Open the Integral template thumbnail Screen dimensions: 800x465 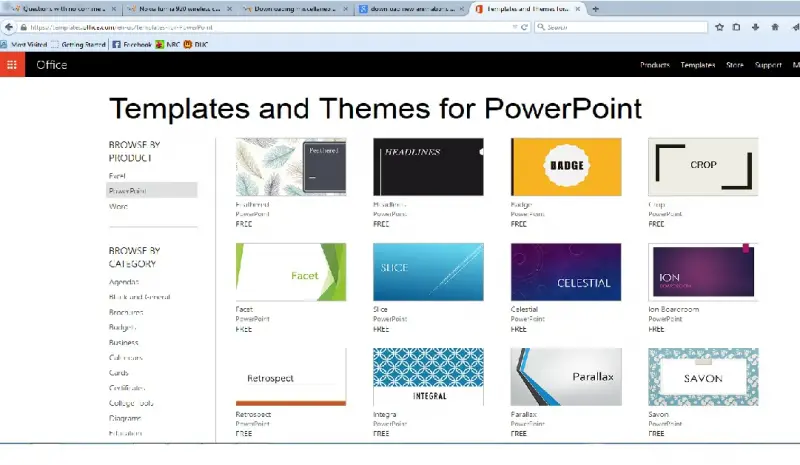[x=428, y=377]
